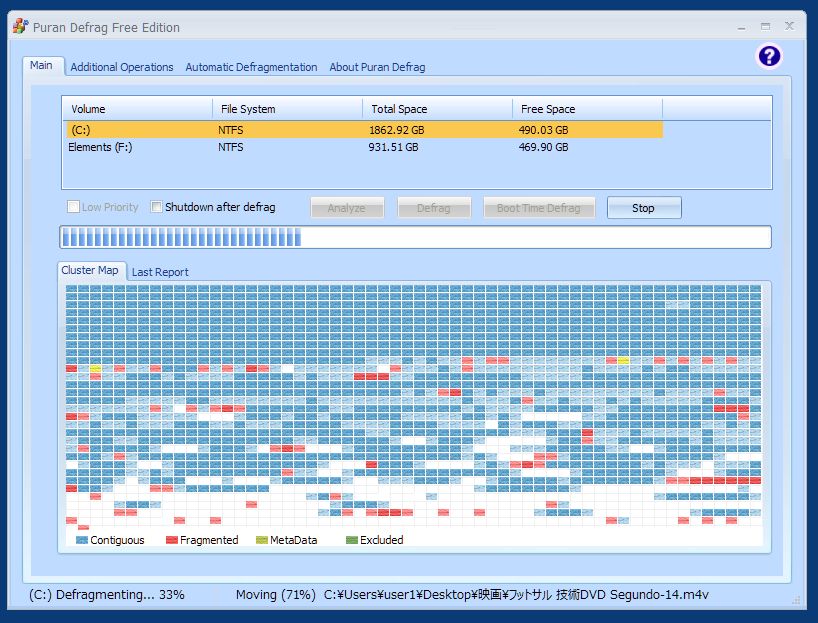The height and width of the screenshot is (623, 818).
Task: Click the 490.03 GB free space value
Action: tap(543, 130)
